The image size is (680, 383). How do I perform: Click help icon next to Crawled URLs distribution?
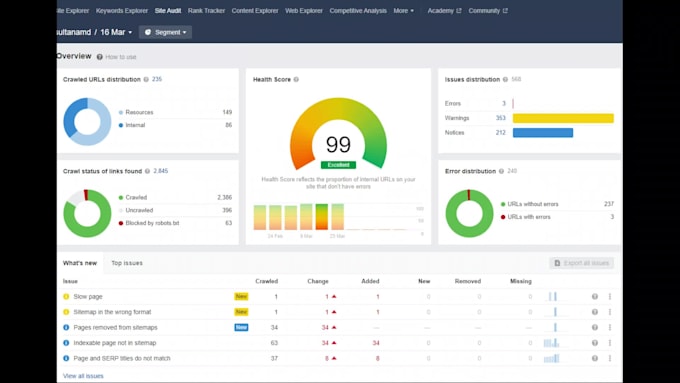click(x=146, y=79)
